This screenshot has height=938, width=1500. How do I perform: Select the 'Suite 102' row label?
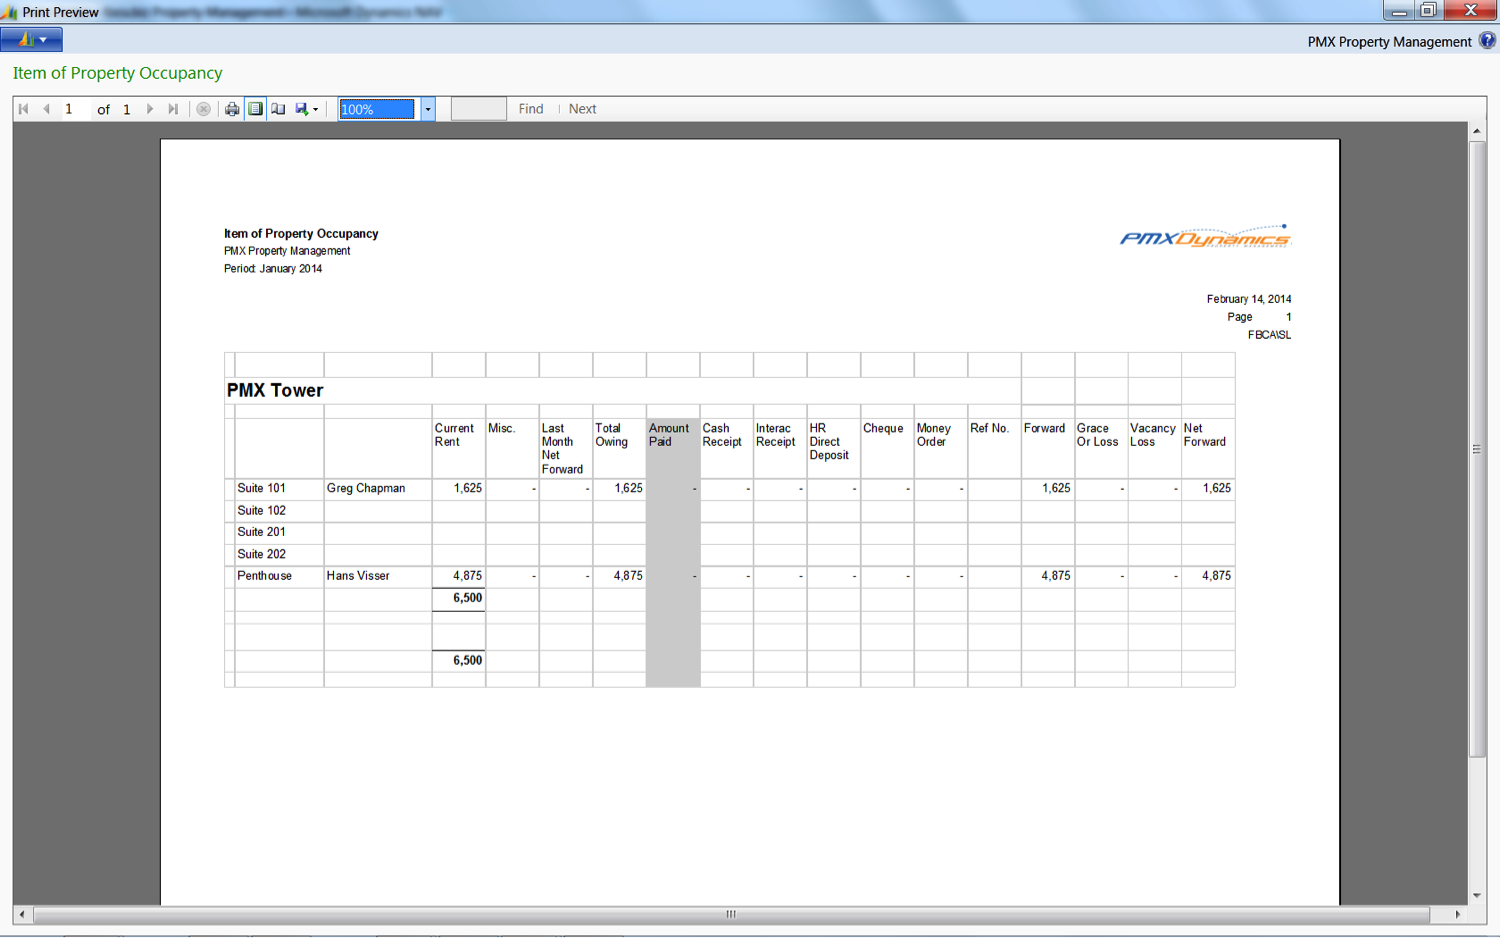point(261,511)
